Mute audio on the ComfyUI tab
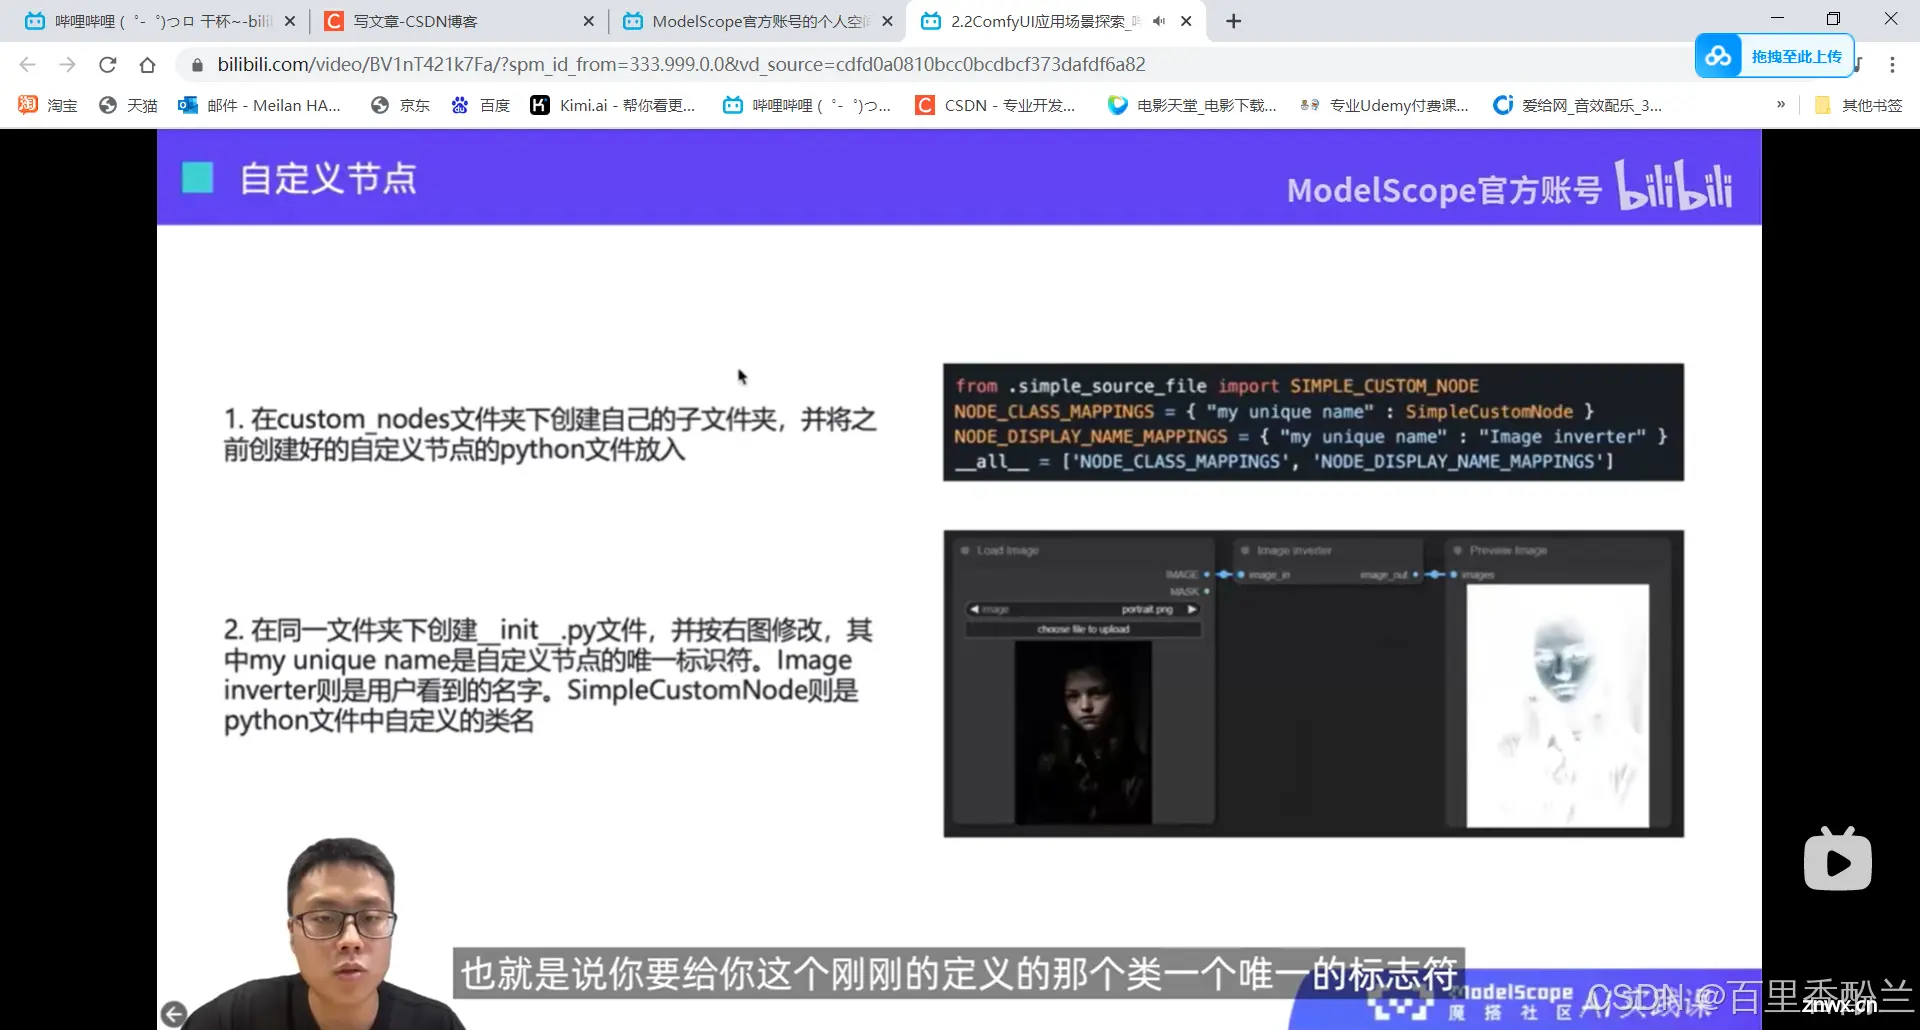Viewport: 1920px width, 1030px height. click(x=1159, y=21)
